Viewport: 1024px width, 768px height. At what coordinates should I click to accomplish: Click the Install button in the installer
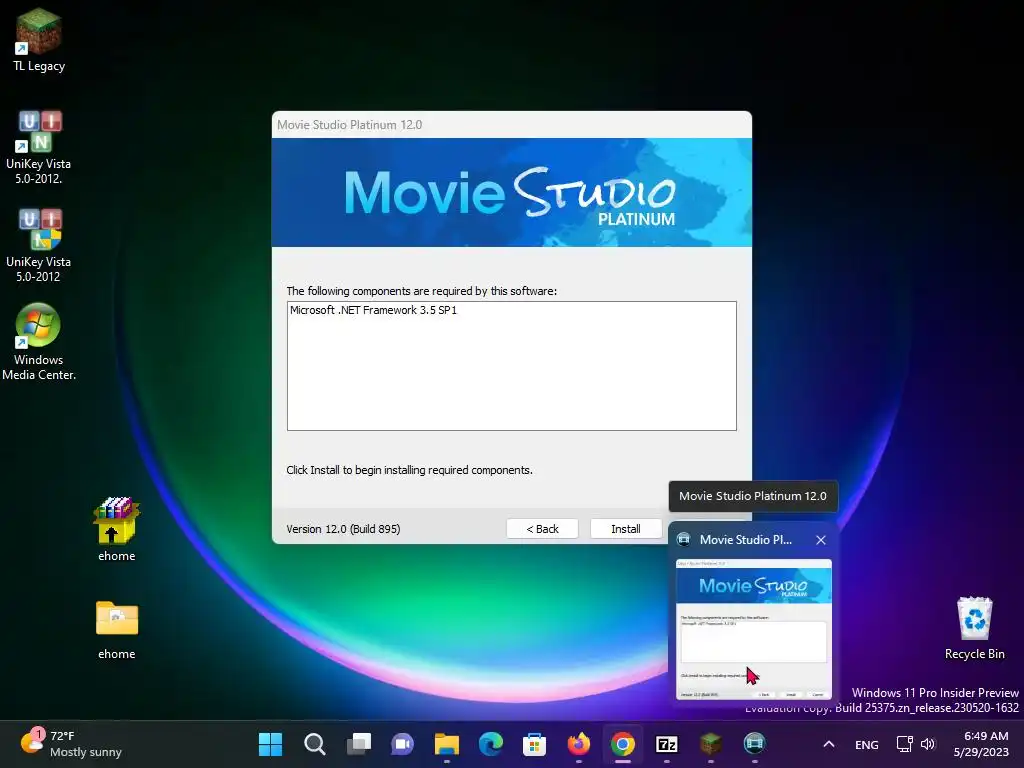(x=626, y=529)
